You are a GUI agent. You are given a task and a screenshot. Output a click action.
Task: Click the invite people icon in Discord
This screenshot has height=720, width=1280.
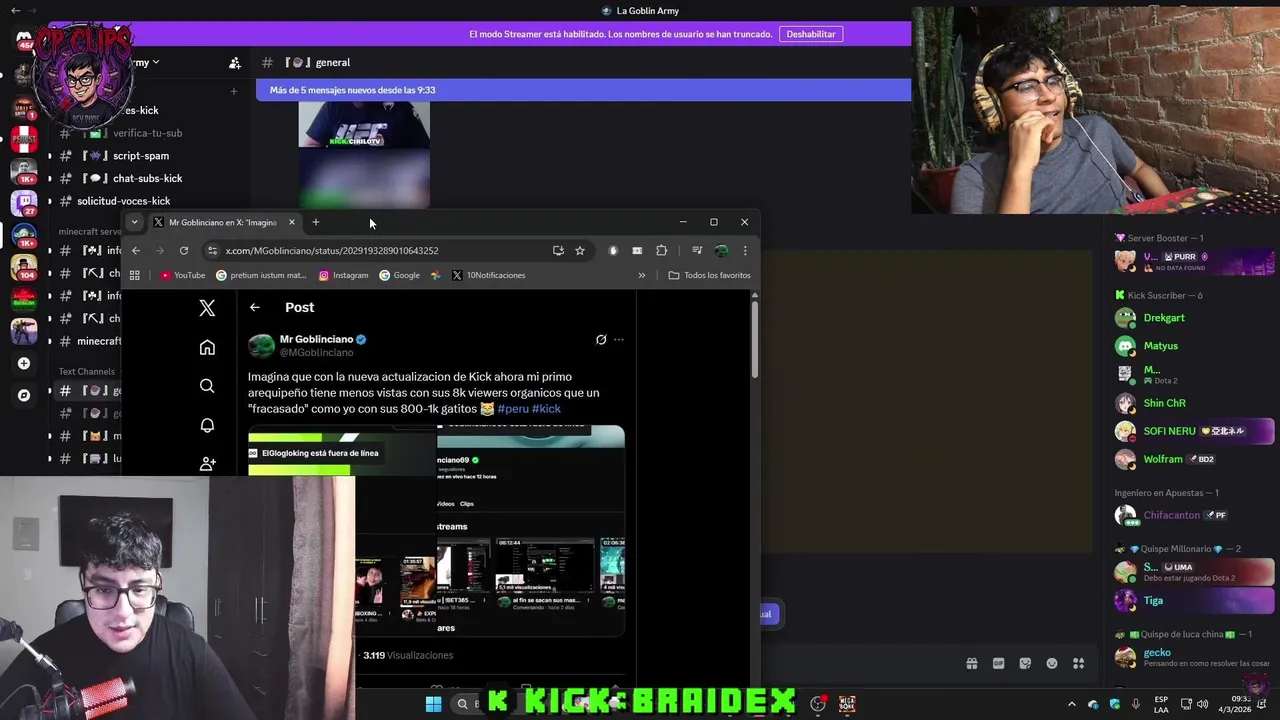pyautogui.click(x=235, y=62)
